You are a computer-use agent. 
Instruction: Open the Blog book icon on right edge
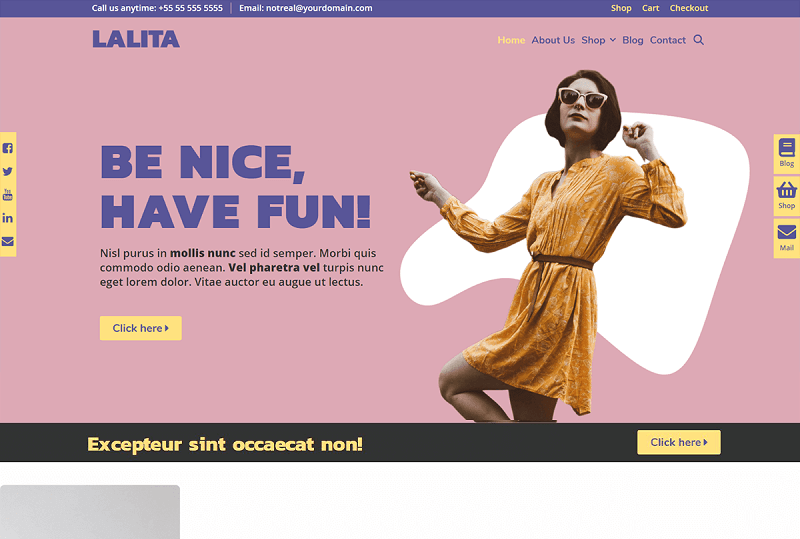786,154
